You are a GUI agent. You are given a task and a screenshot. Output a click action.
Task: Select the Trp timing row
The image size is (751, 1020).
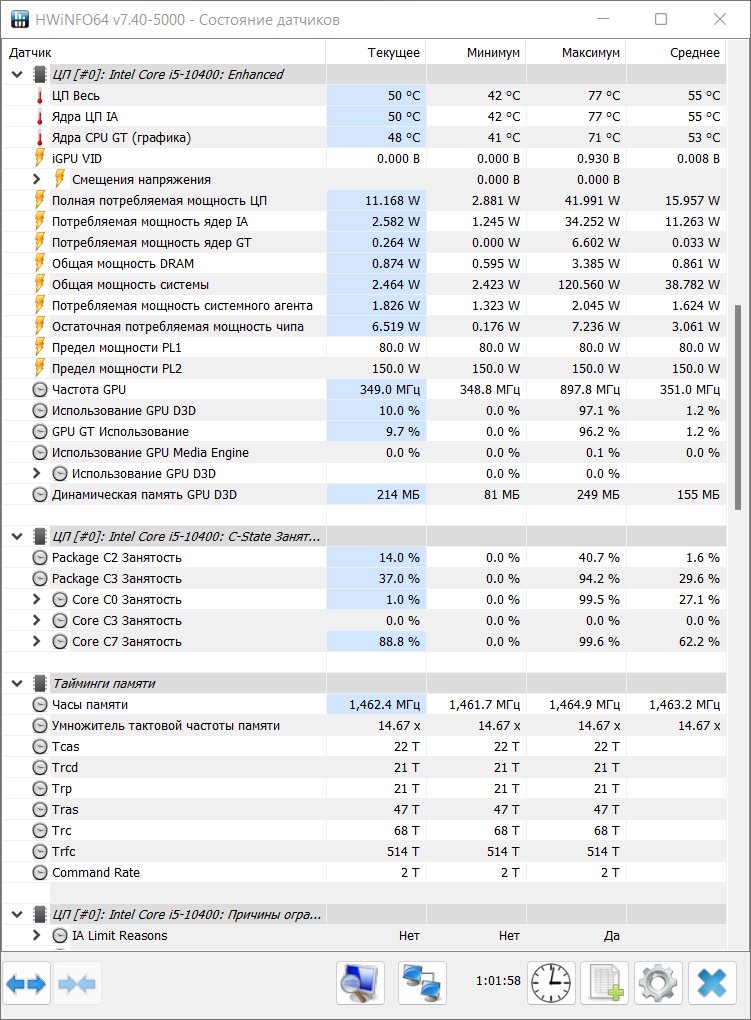[364, 788]
